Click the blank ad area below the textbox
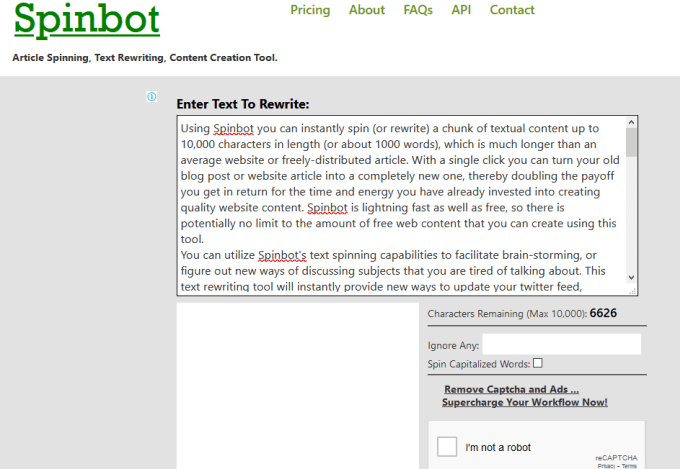Image resolution: width=680 pixels, height=469 pixels. click(x=298, y=386)
